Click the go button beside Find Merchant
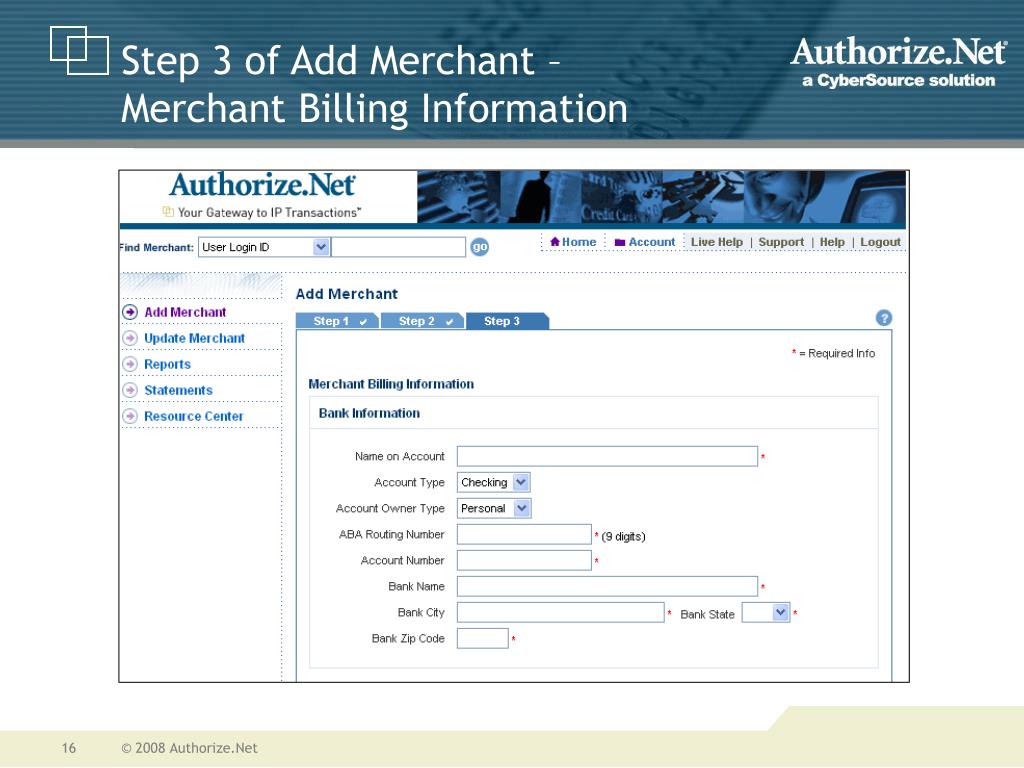The width and height of the screenshot is (1024, 768). [x=479, y=247]
